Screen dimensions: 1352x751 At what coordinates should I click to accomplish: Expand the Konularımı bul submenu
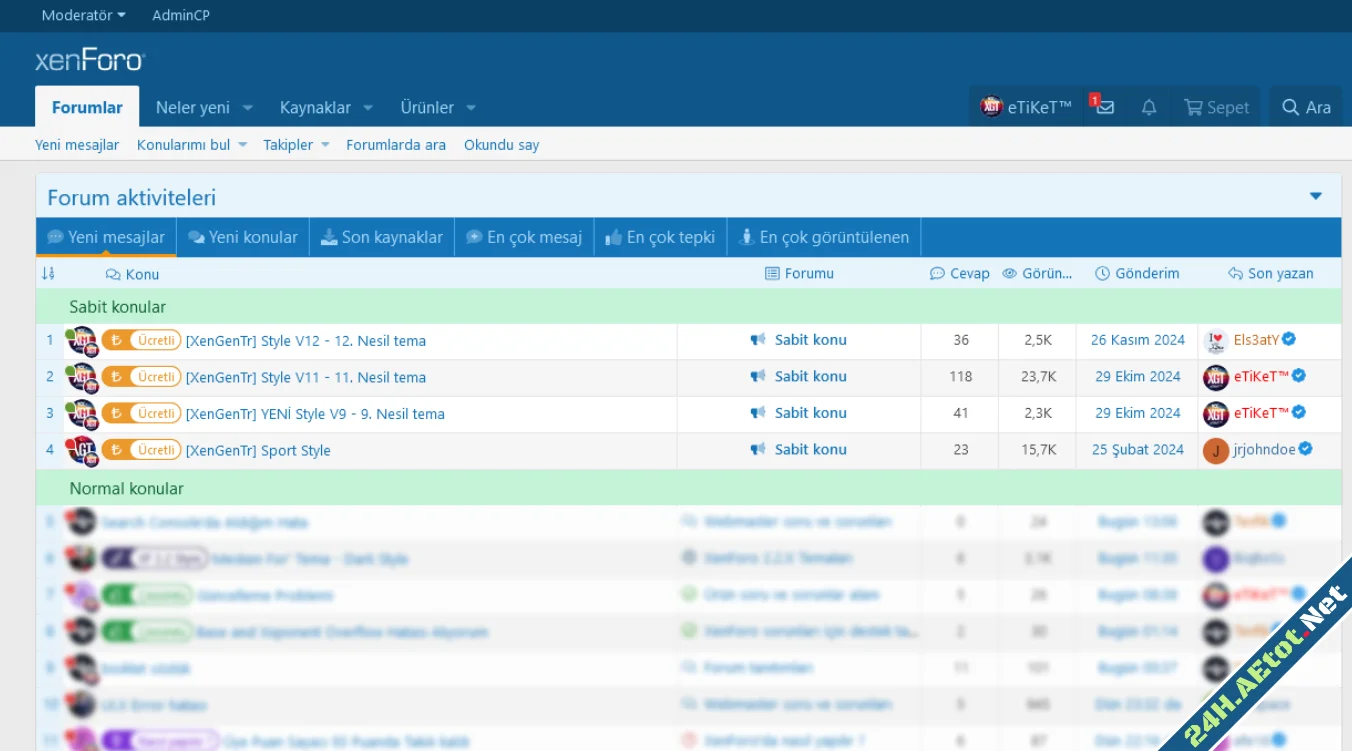[x=242, y=145]
